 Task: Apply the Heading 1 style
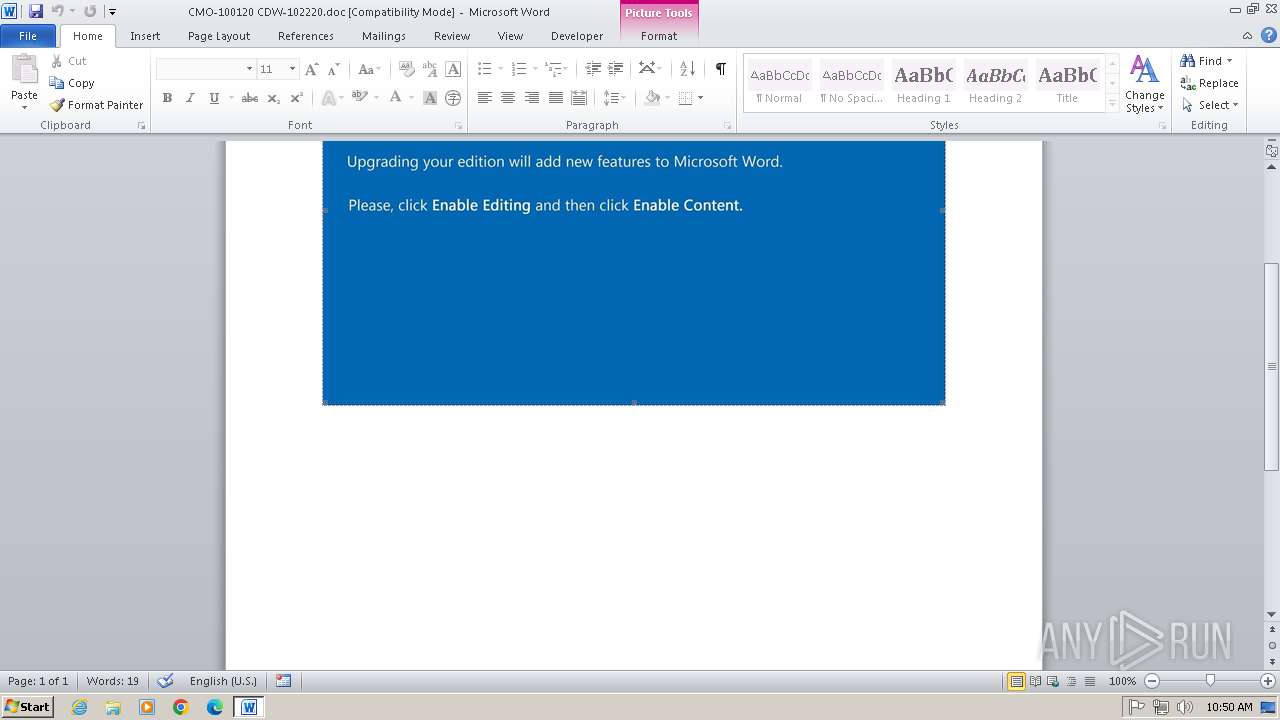(x=923, y=83)
